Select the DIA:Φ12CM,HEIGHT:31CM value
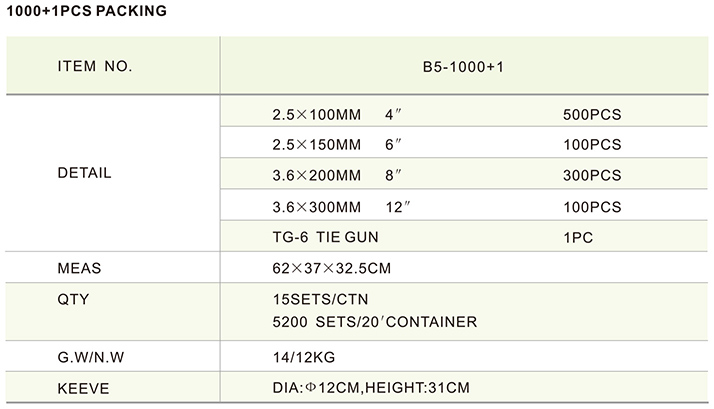The width and height of the screenshot is (714, 409). pyautogui.click(x=370, y=387)
